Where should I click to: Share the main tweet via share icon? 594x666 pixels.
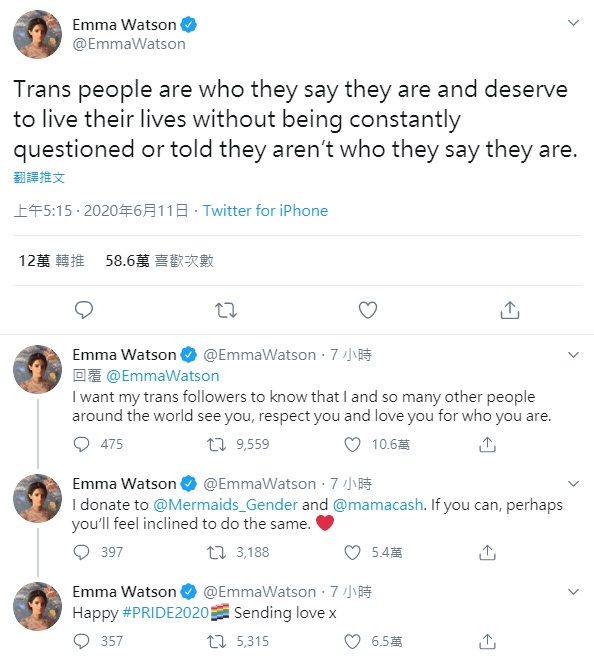tap(509, 310)
